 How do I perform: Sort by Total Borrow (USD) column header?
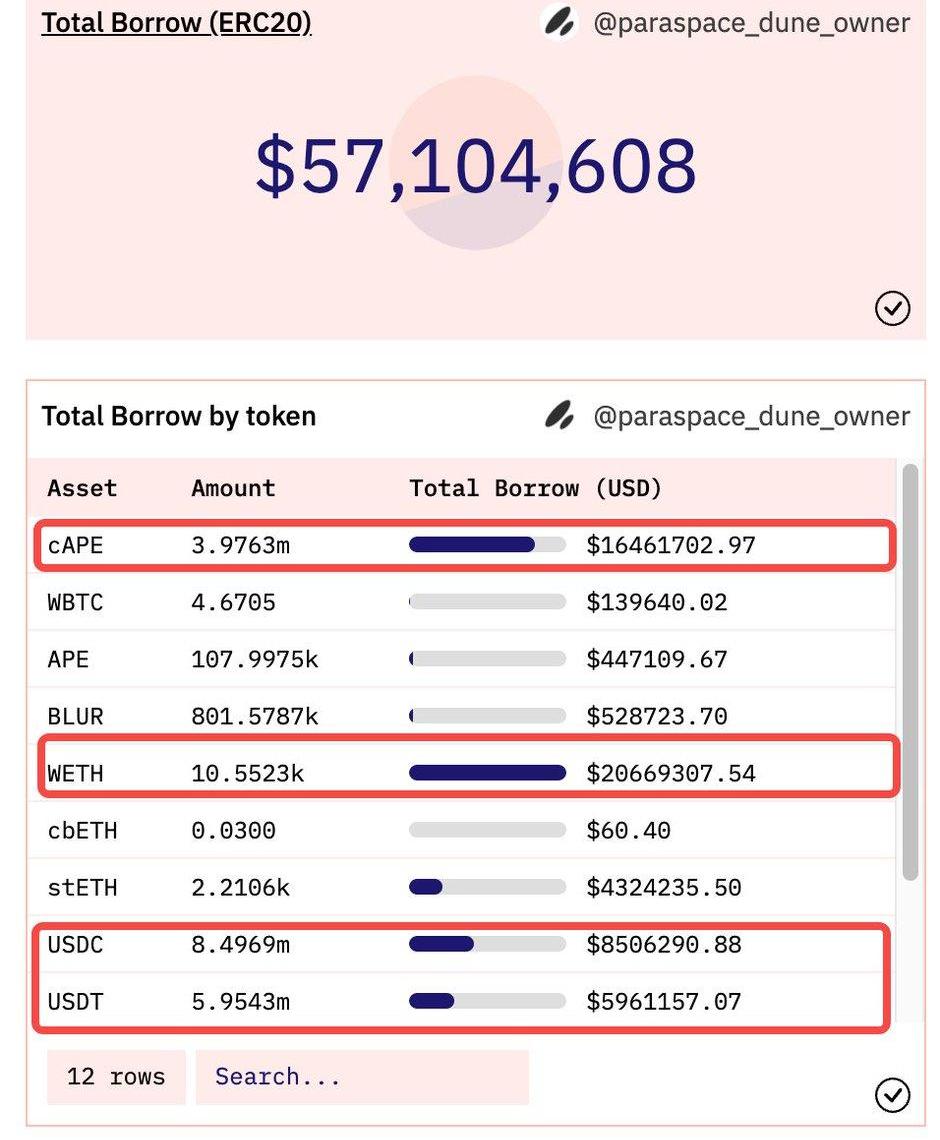[535, 488]
